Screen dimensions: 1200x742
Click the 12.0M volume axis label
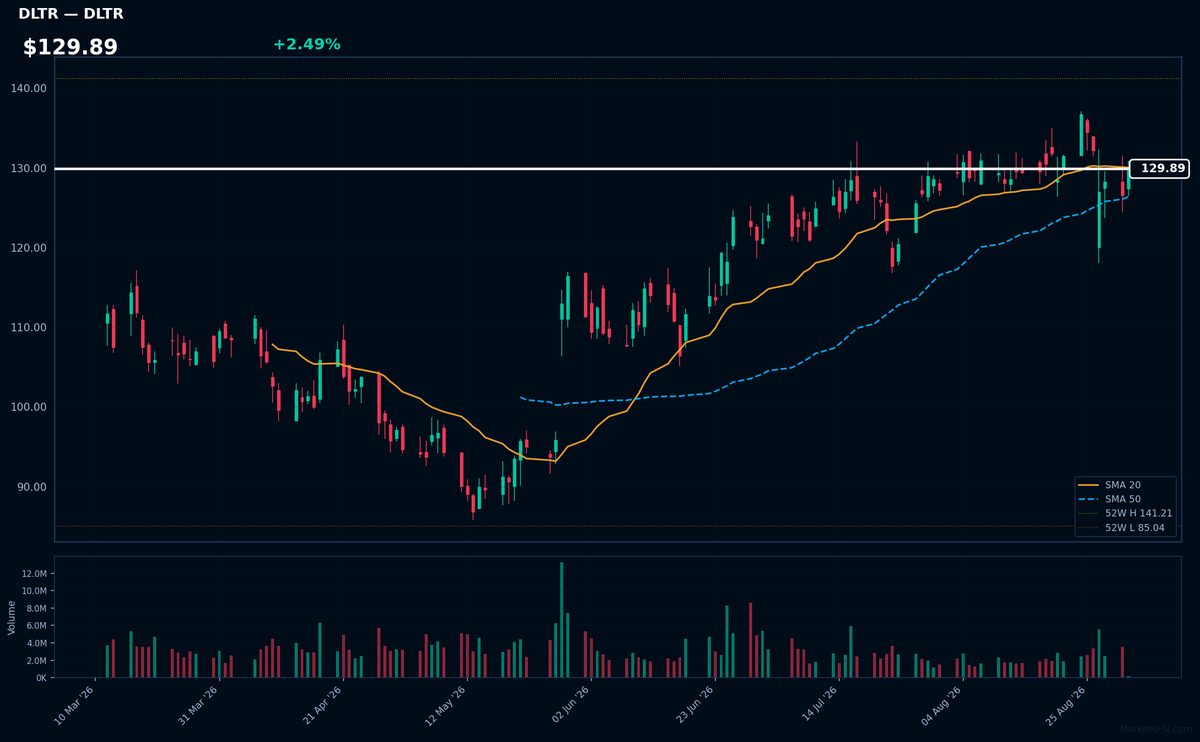coord(34,574)
